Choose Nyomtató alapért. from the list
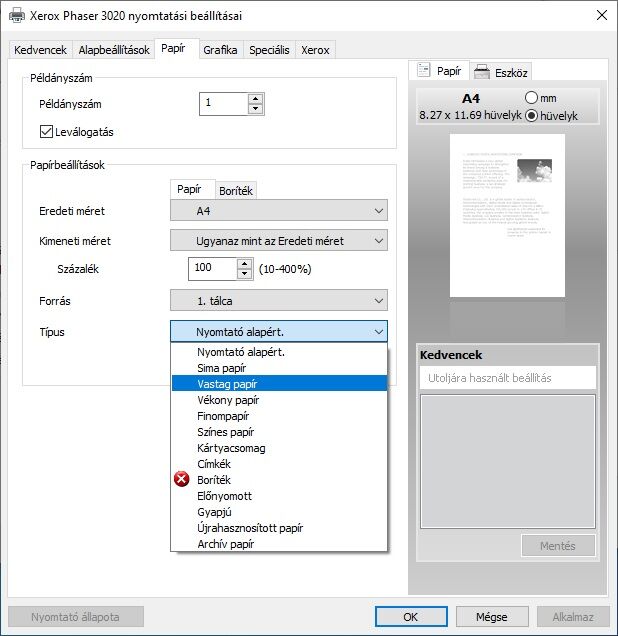Screen dimensions: 618x636 279,352
